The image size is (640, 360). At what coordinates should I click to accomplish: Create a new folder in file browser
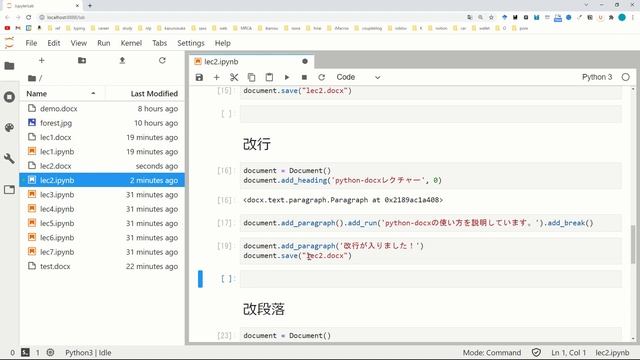click(82, 60)
